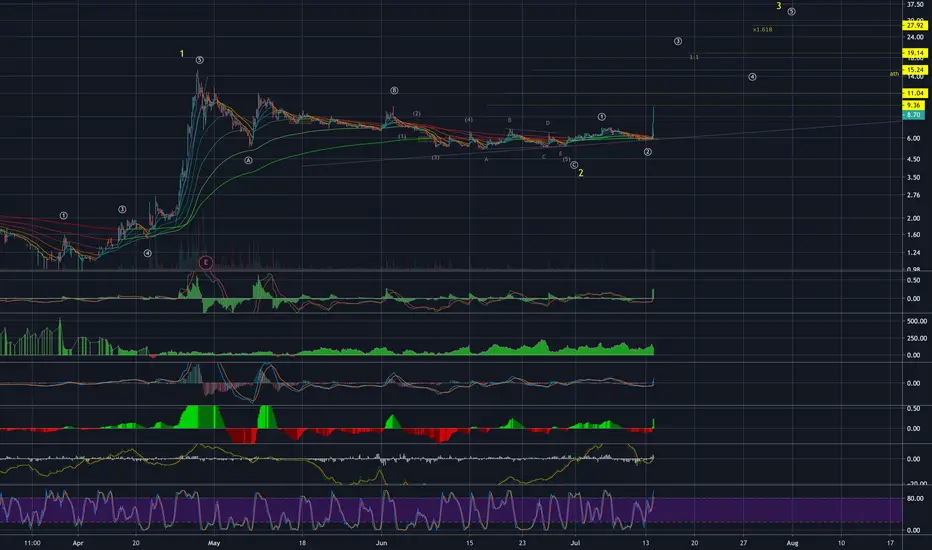This screenshot has width=932, height=550.
Task: Select the (4) subwave label
Action: [x=468, y=120]
